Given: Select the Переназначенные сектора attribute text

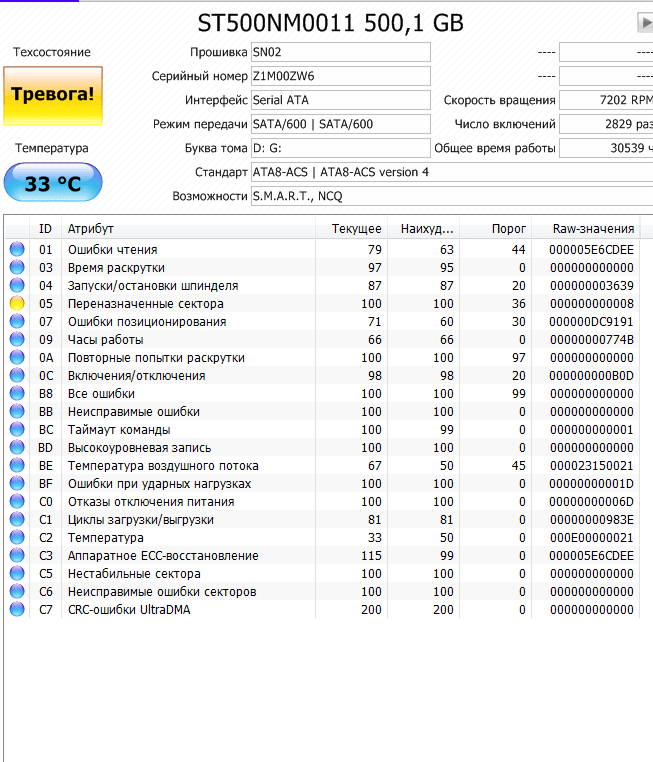Looking at the screenshot, I should click(146, 304).
